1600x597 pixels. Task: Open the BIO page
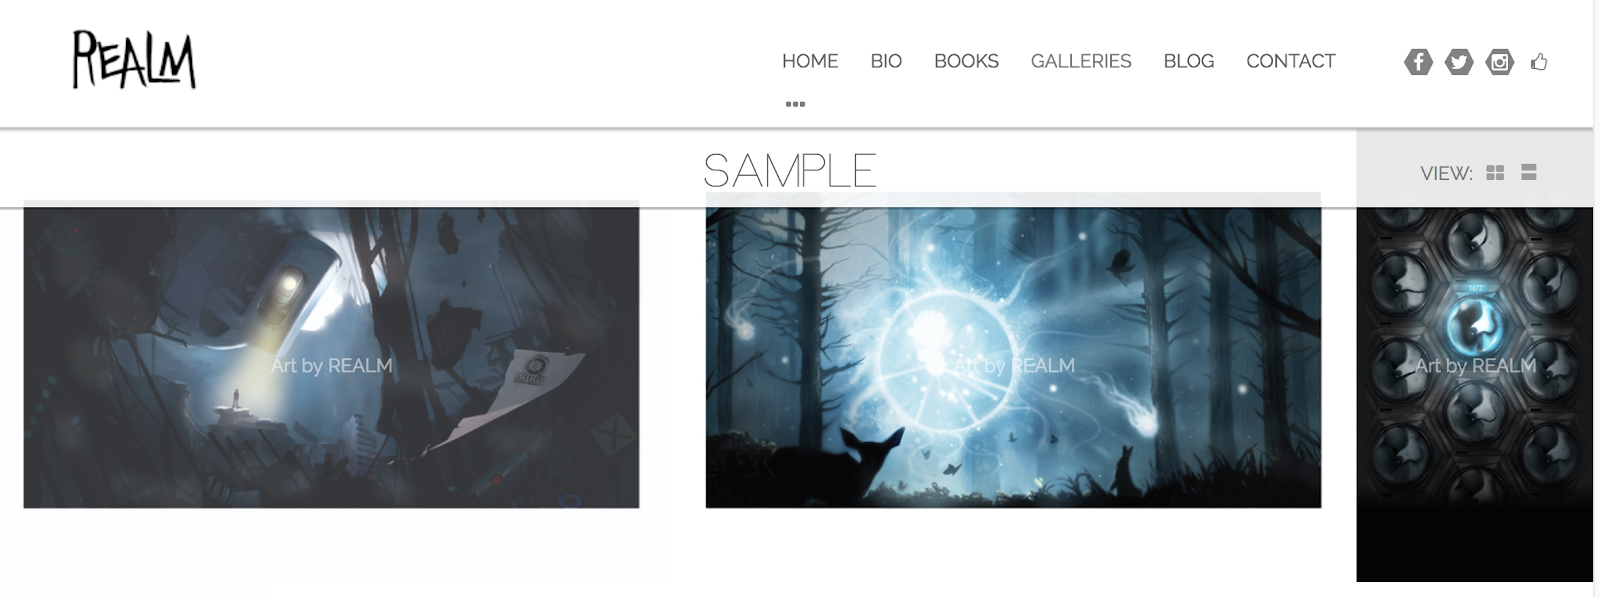pyautogui.click(x=886, y=61)
